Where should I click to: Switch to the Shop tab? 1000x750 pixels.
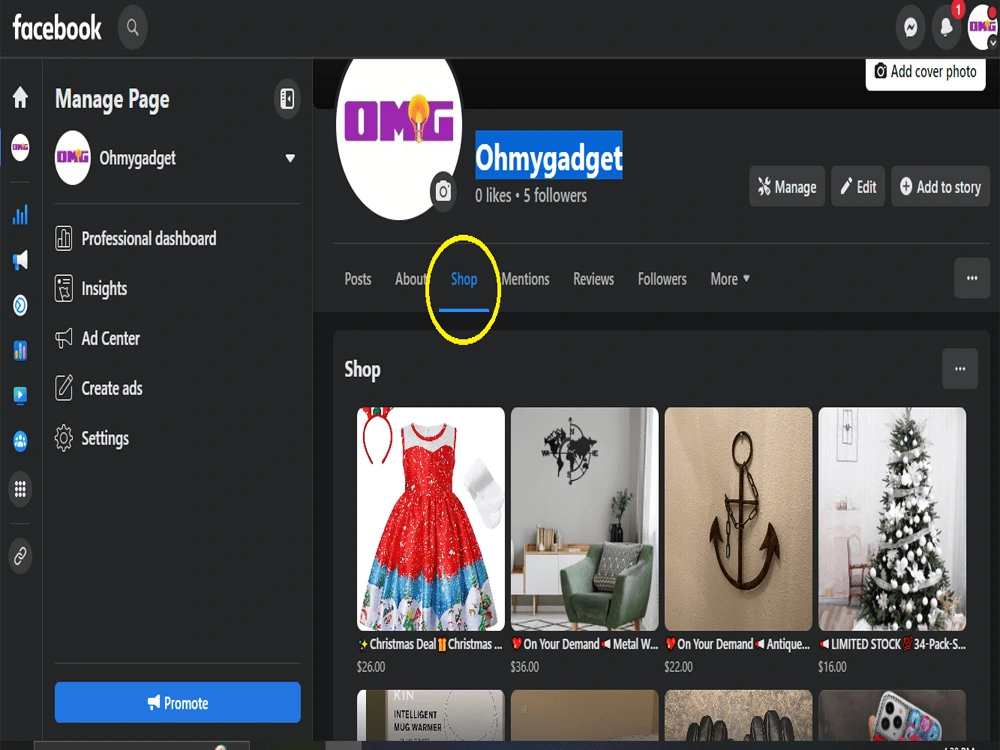(463, 279)
